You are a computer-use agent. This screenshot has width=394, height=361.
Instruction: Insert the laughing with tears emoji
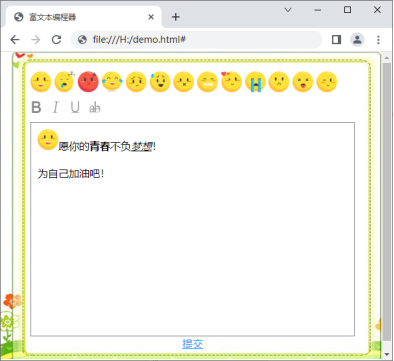112,82
